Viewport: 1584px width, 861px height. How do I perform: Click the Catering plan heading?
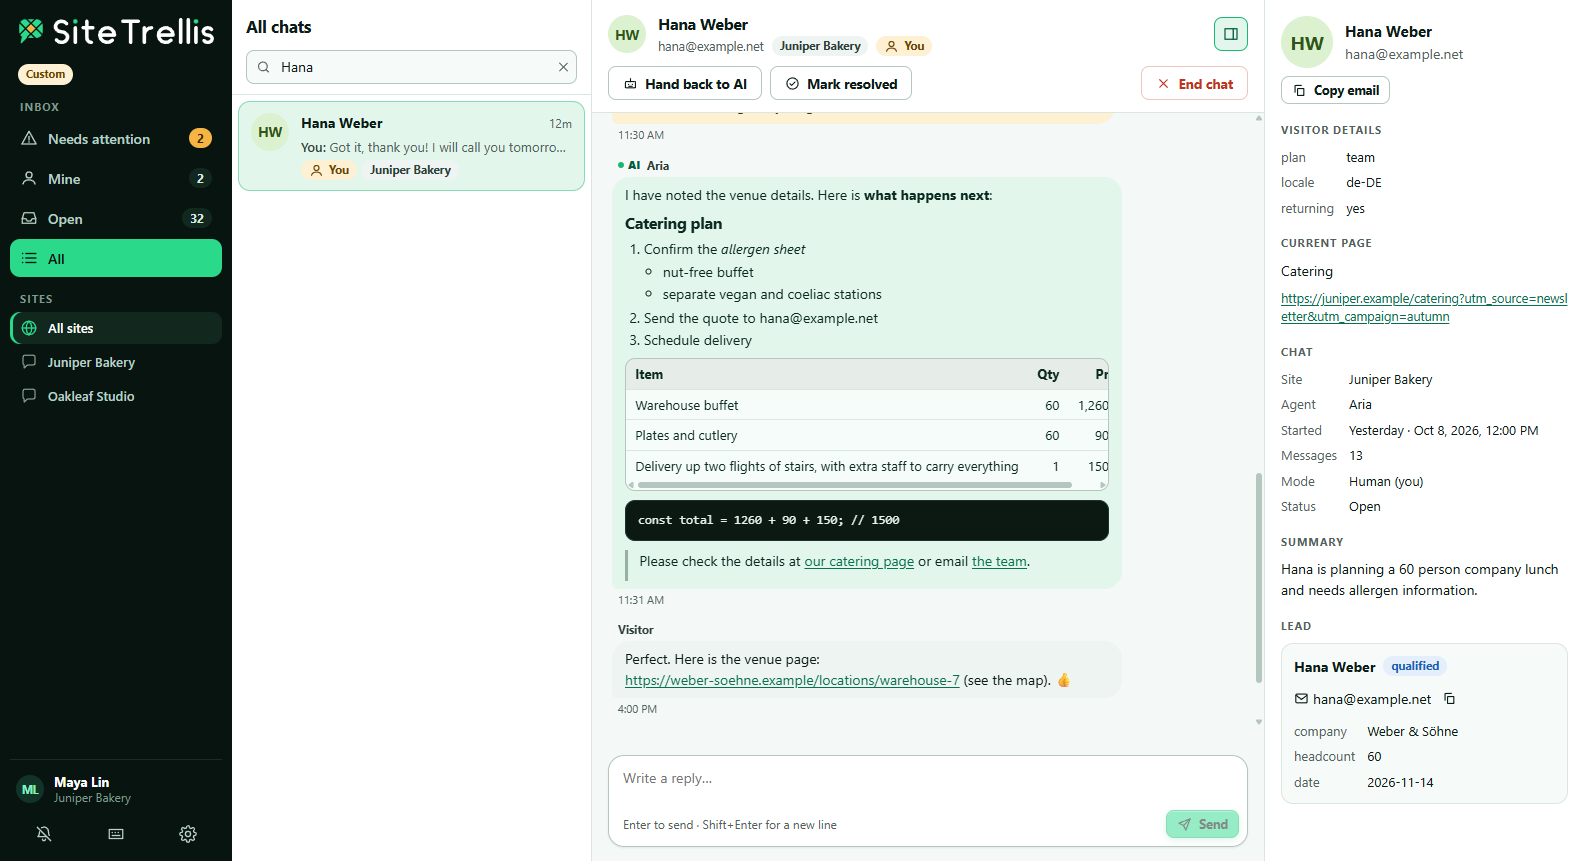tap(673, 224)
